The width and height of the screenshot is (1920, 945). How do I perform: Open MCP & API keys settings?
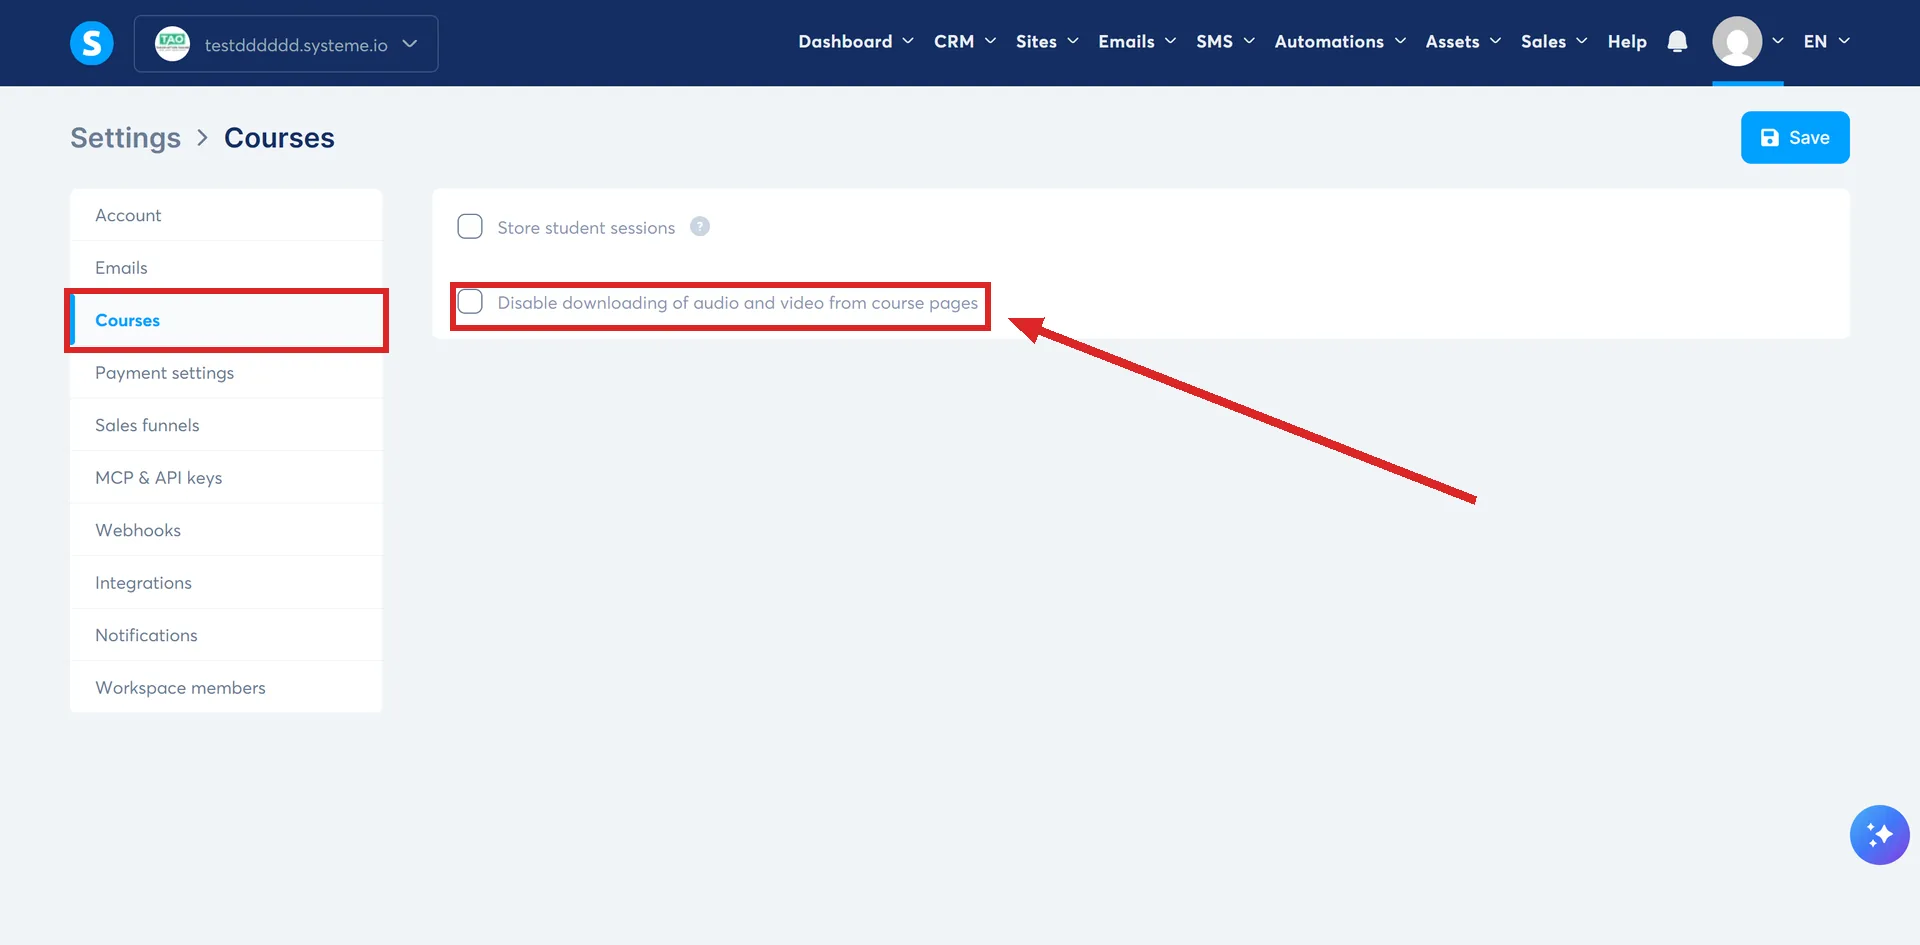pyautogui.click(x=226, y=478)
